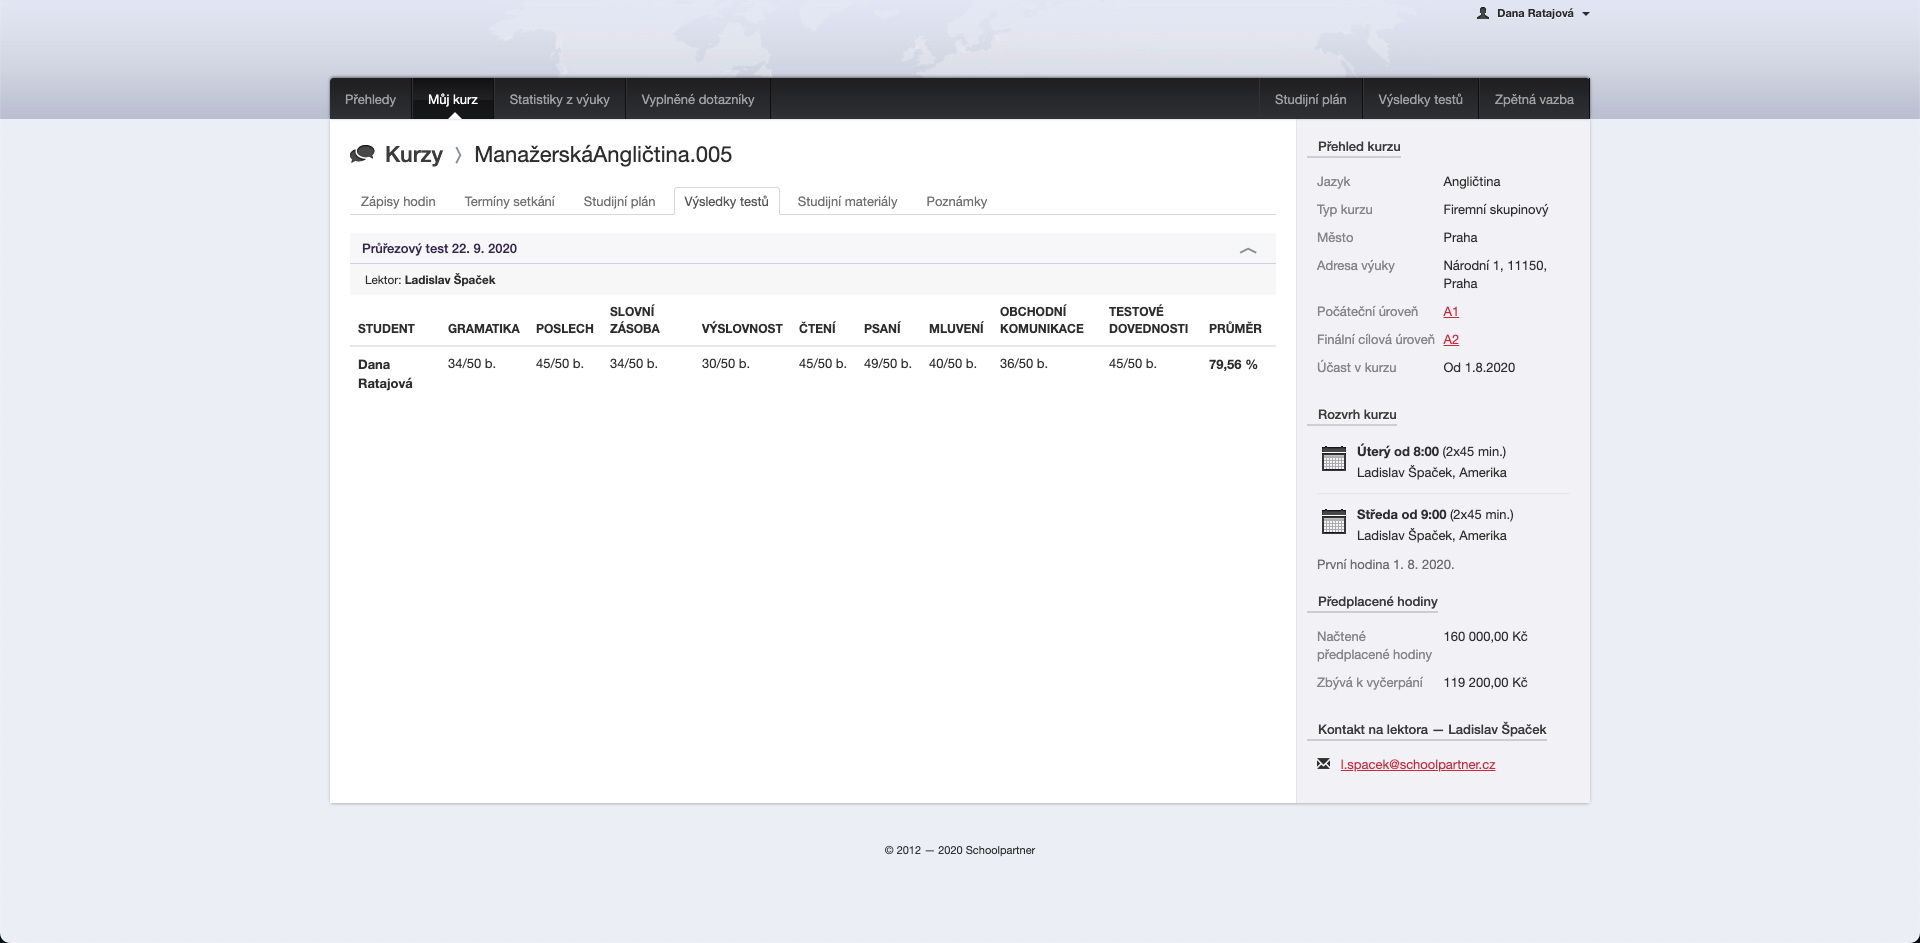Click the PRŮMĚR column header
Image resolution: width=1920 pixels, height=943 pixels.
(x=1235, y=328)
